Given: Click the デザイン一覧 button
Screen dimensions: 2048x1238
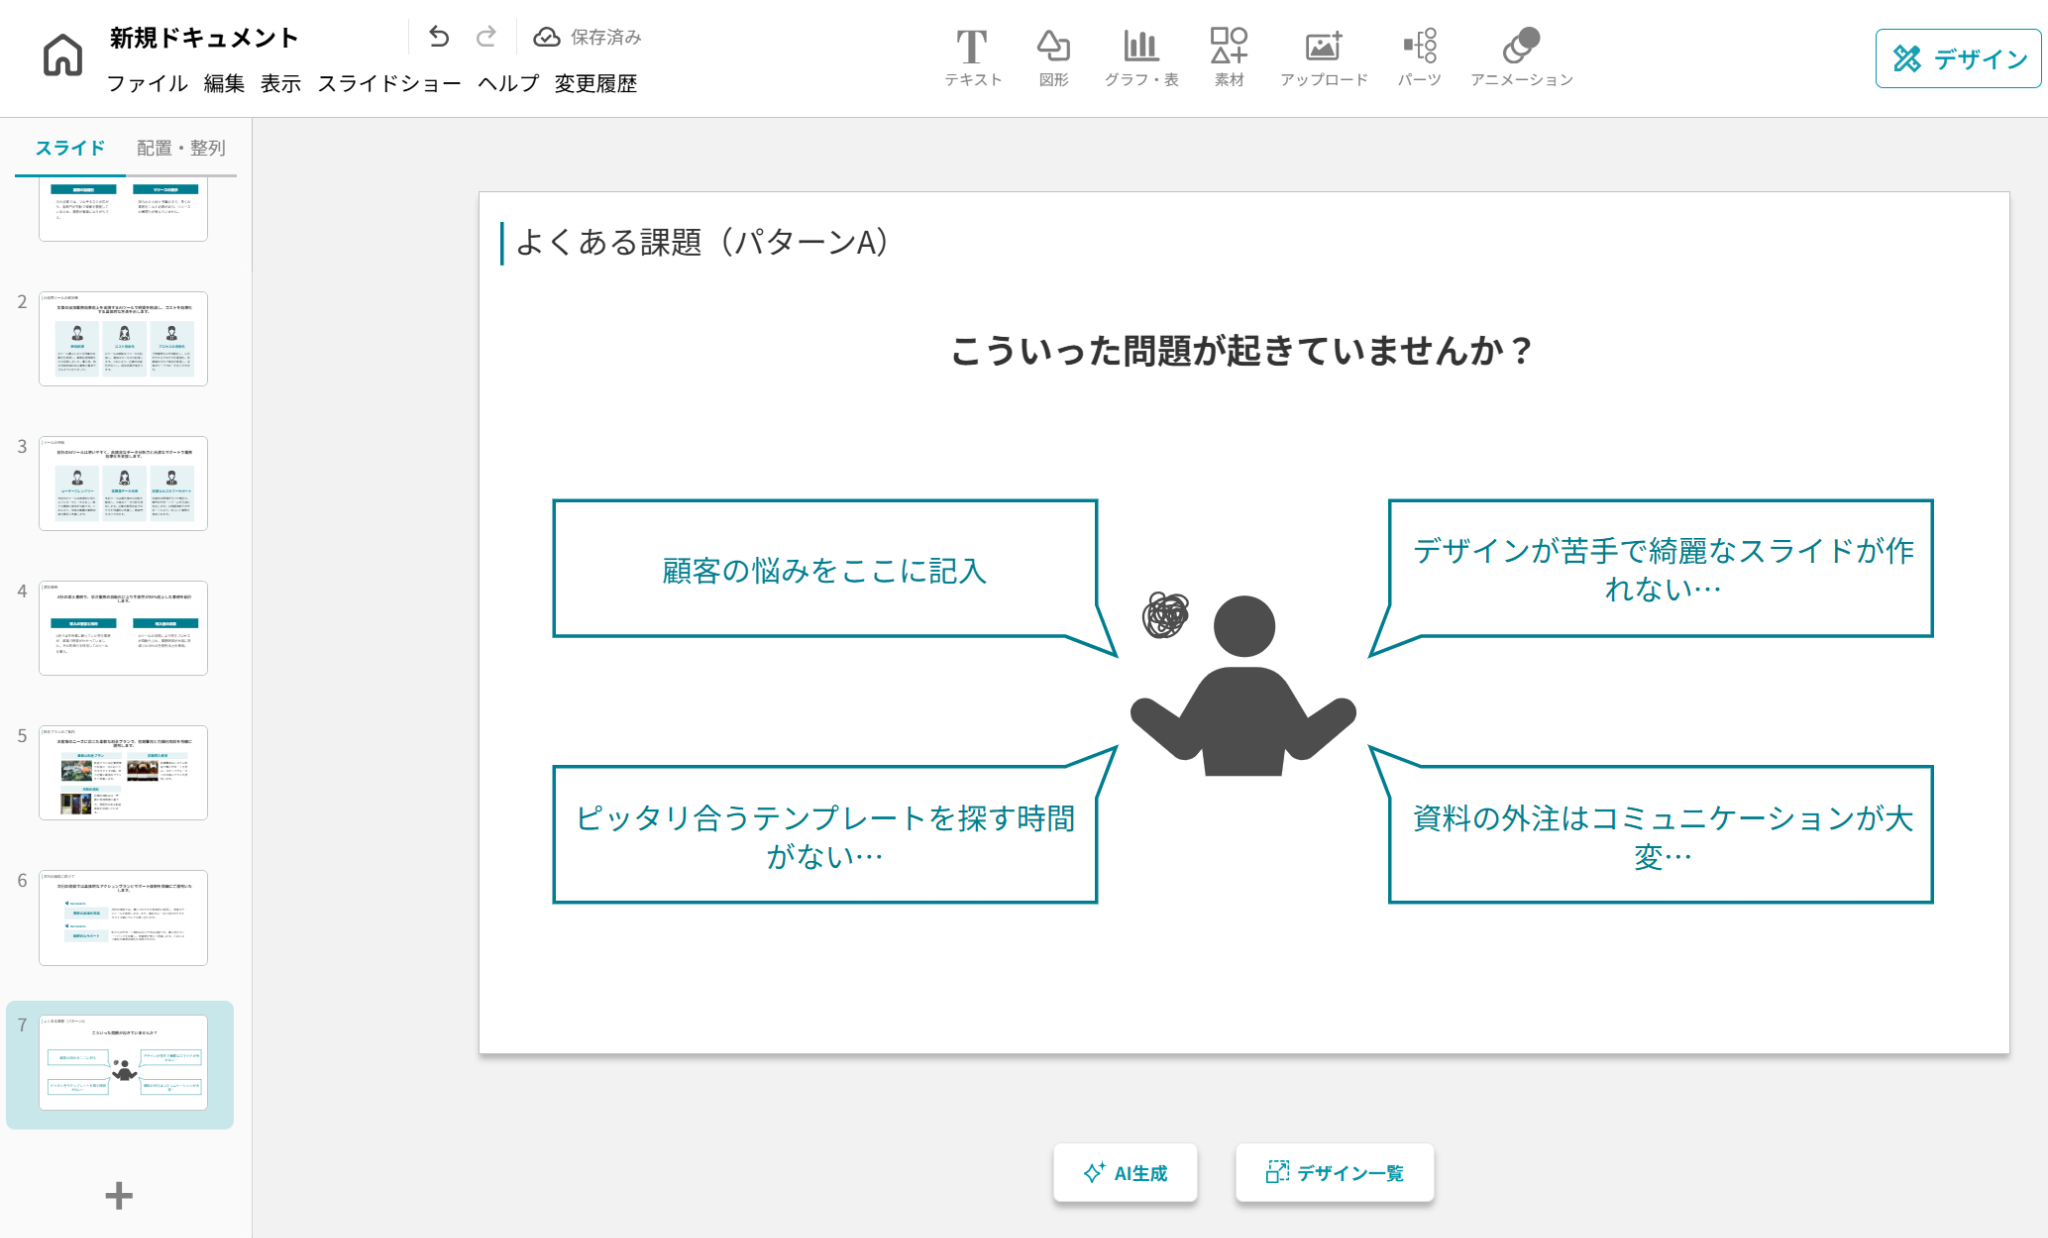Looking at the screenshot, I should pos(1334,1173).
